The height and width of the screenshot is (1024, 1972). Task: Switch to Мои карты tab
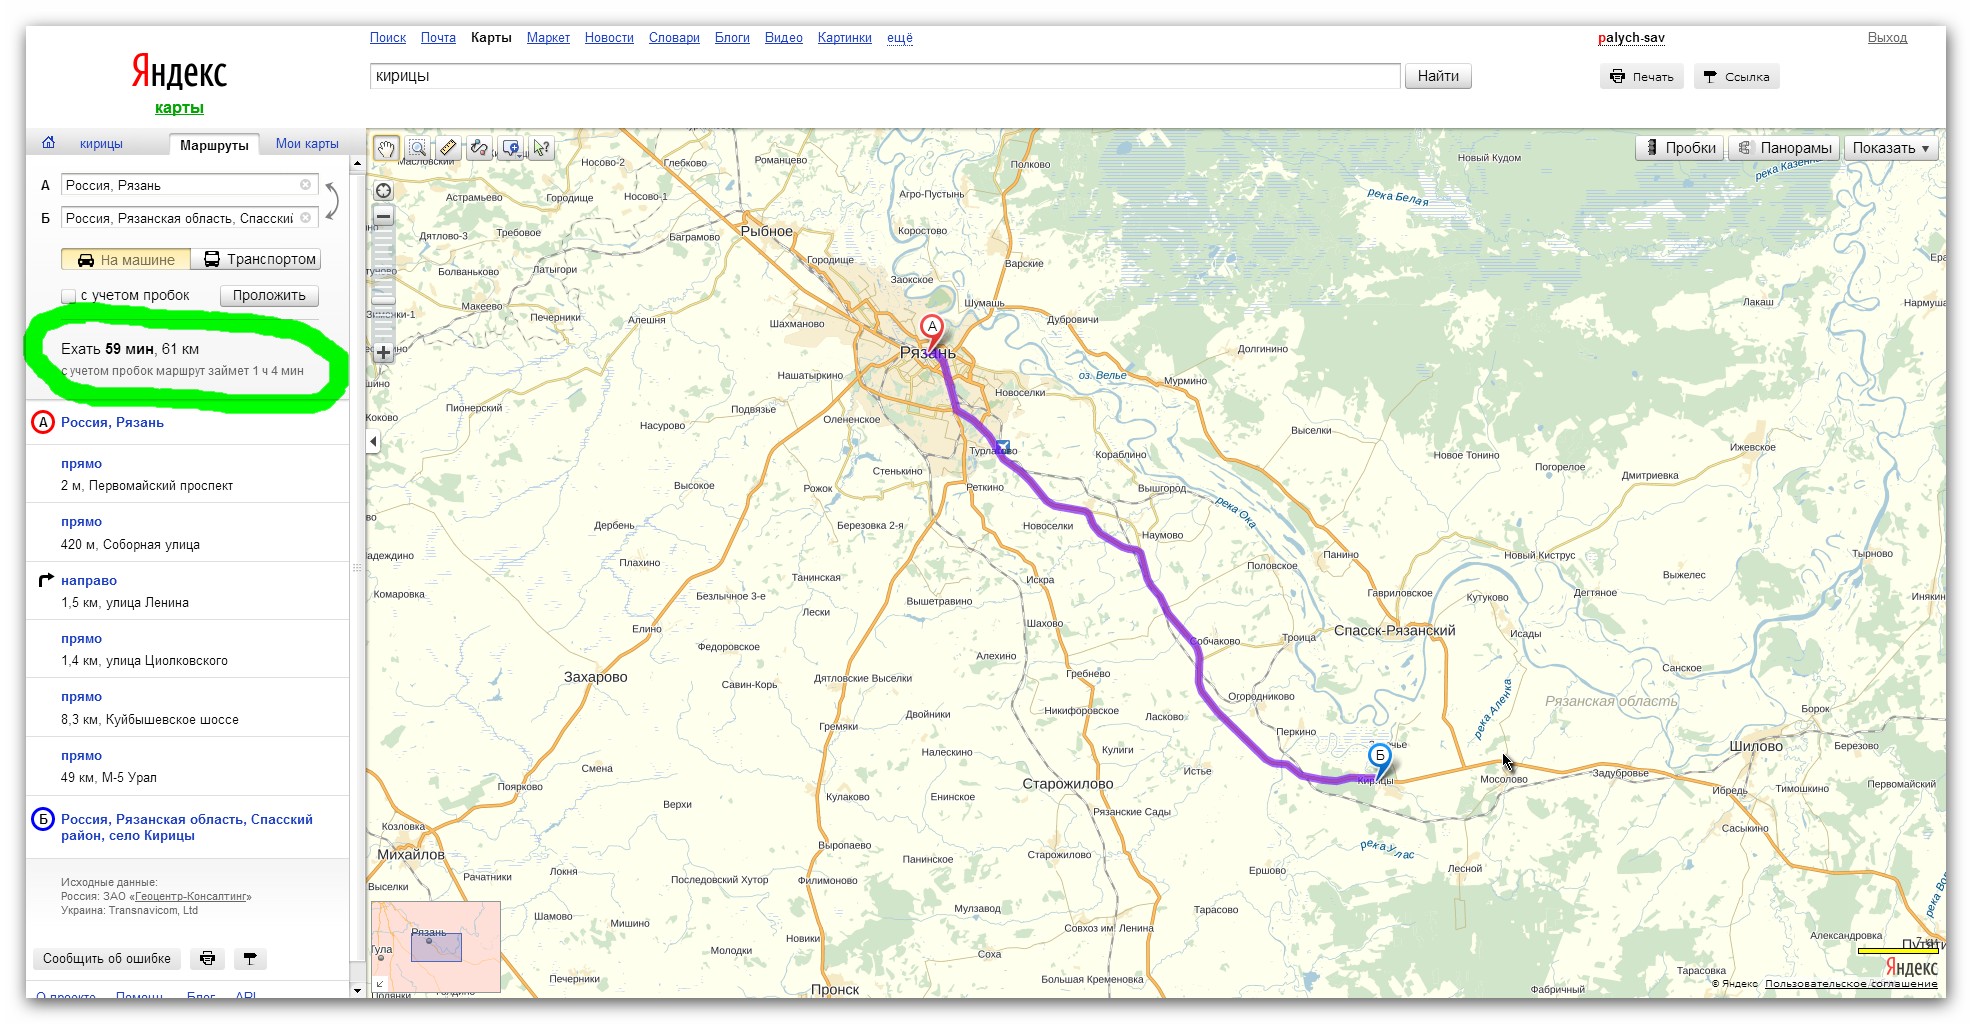point(307,144)
